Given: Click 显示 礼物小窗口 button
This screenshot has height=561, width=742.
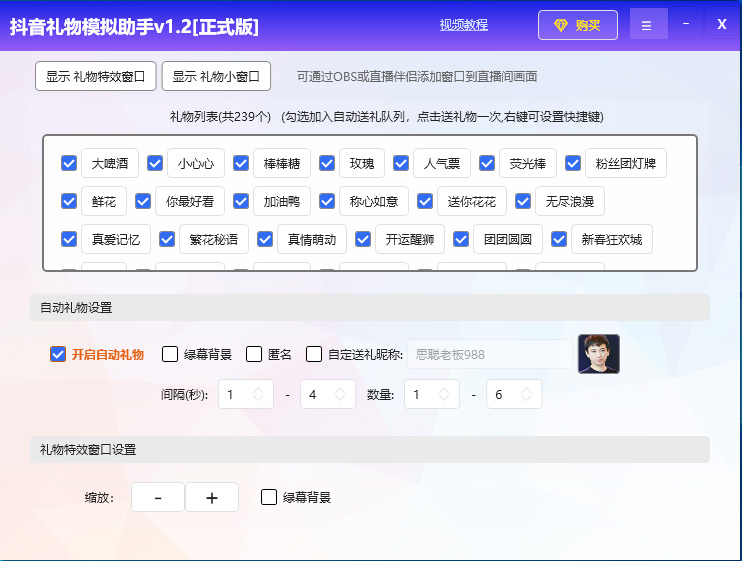Looking at the screenshot, I should [x=216, y=76].
